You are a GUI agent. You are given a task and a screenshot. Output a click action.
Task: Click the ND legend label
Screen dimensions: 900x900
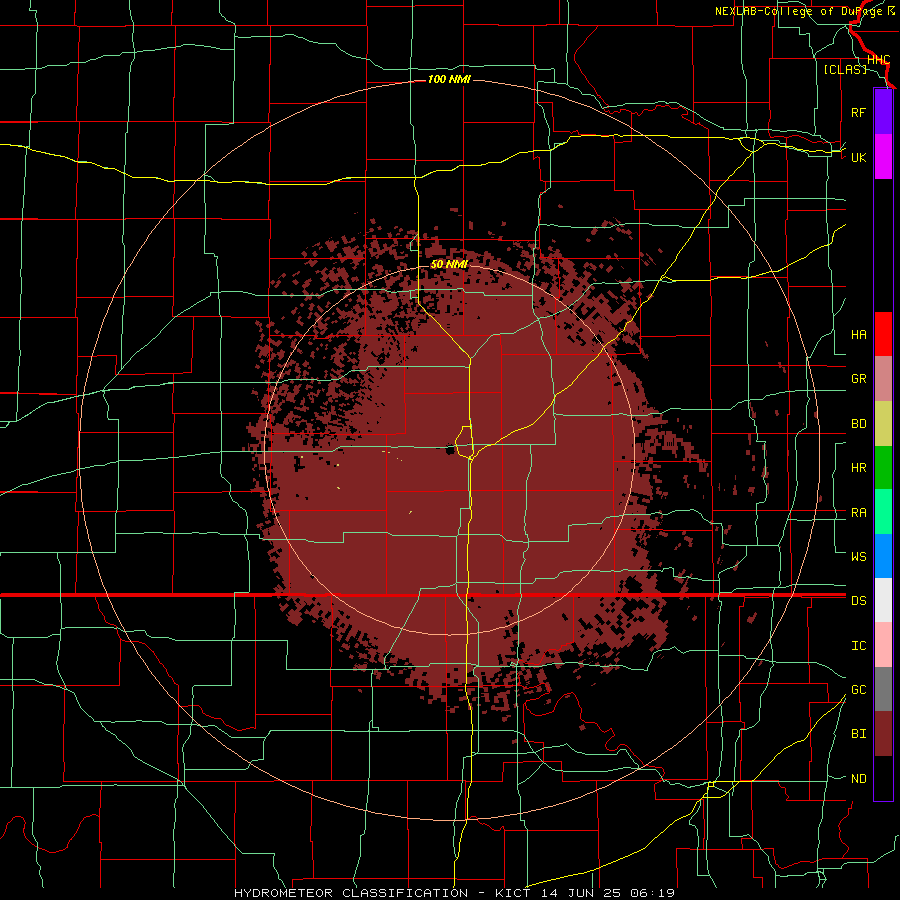(x=858, y=779)
